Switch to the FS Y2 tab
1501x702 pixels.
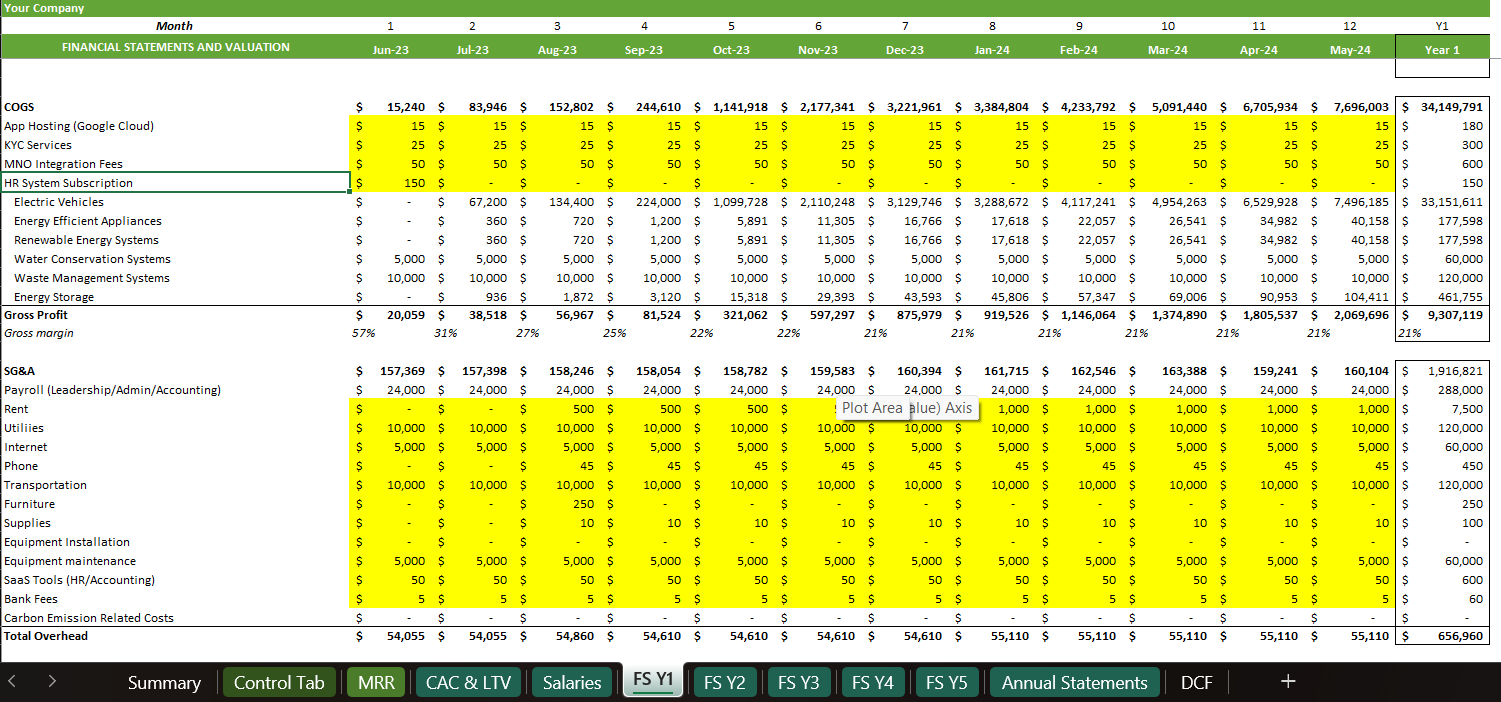coord(725,682)
